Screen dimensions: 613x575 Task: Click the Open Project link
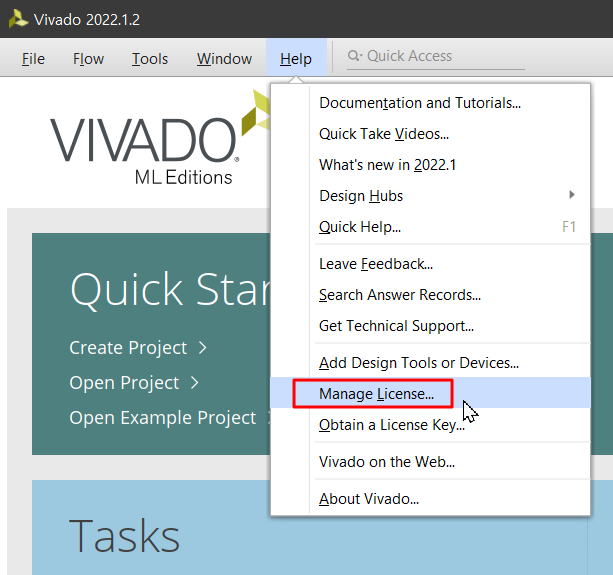pos(124,382)
